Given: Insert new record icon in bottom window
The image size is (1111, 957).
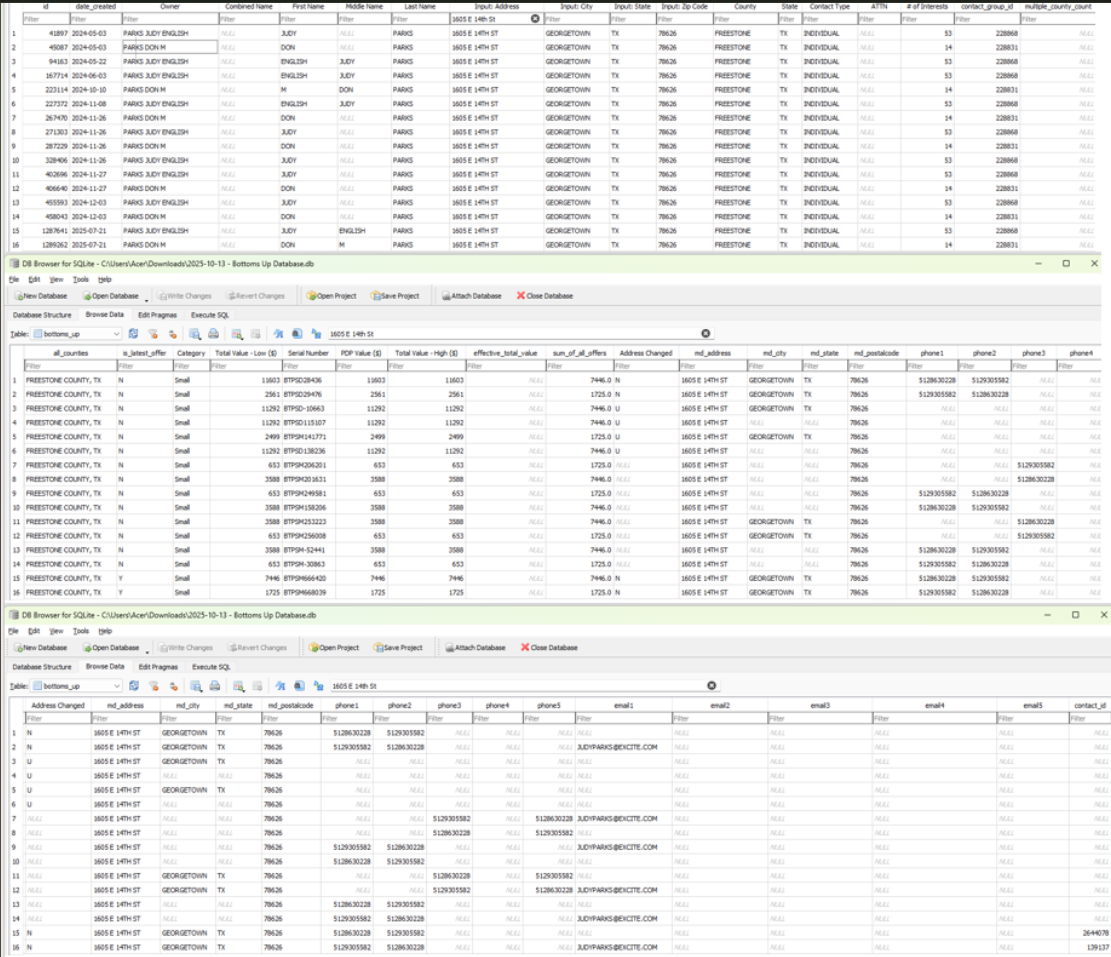Looking at the screenshot, I should pyautogui.click(x=238, y=686).
